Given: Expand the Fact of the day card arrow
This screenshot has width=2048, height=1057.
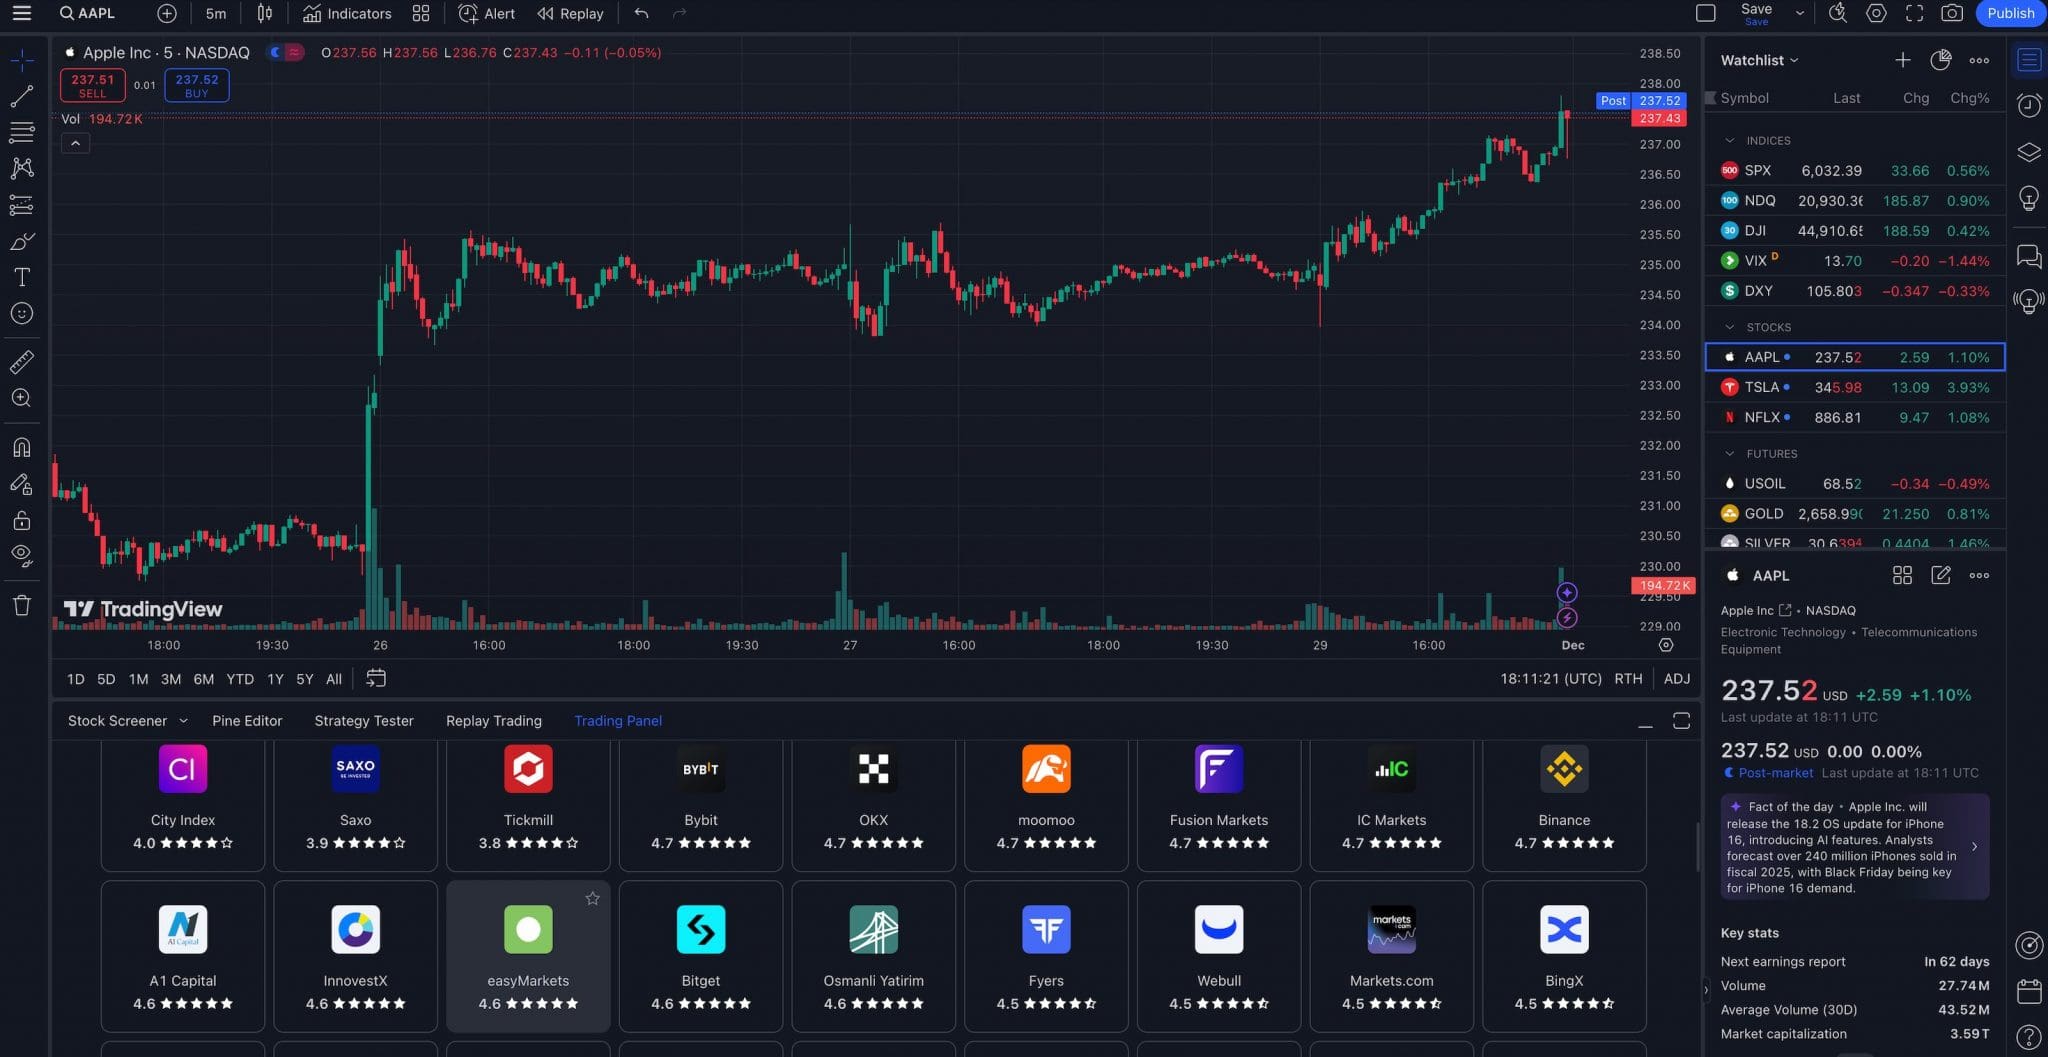Looking at the screenshot, I should tap(1974, 846).
